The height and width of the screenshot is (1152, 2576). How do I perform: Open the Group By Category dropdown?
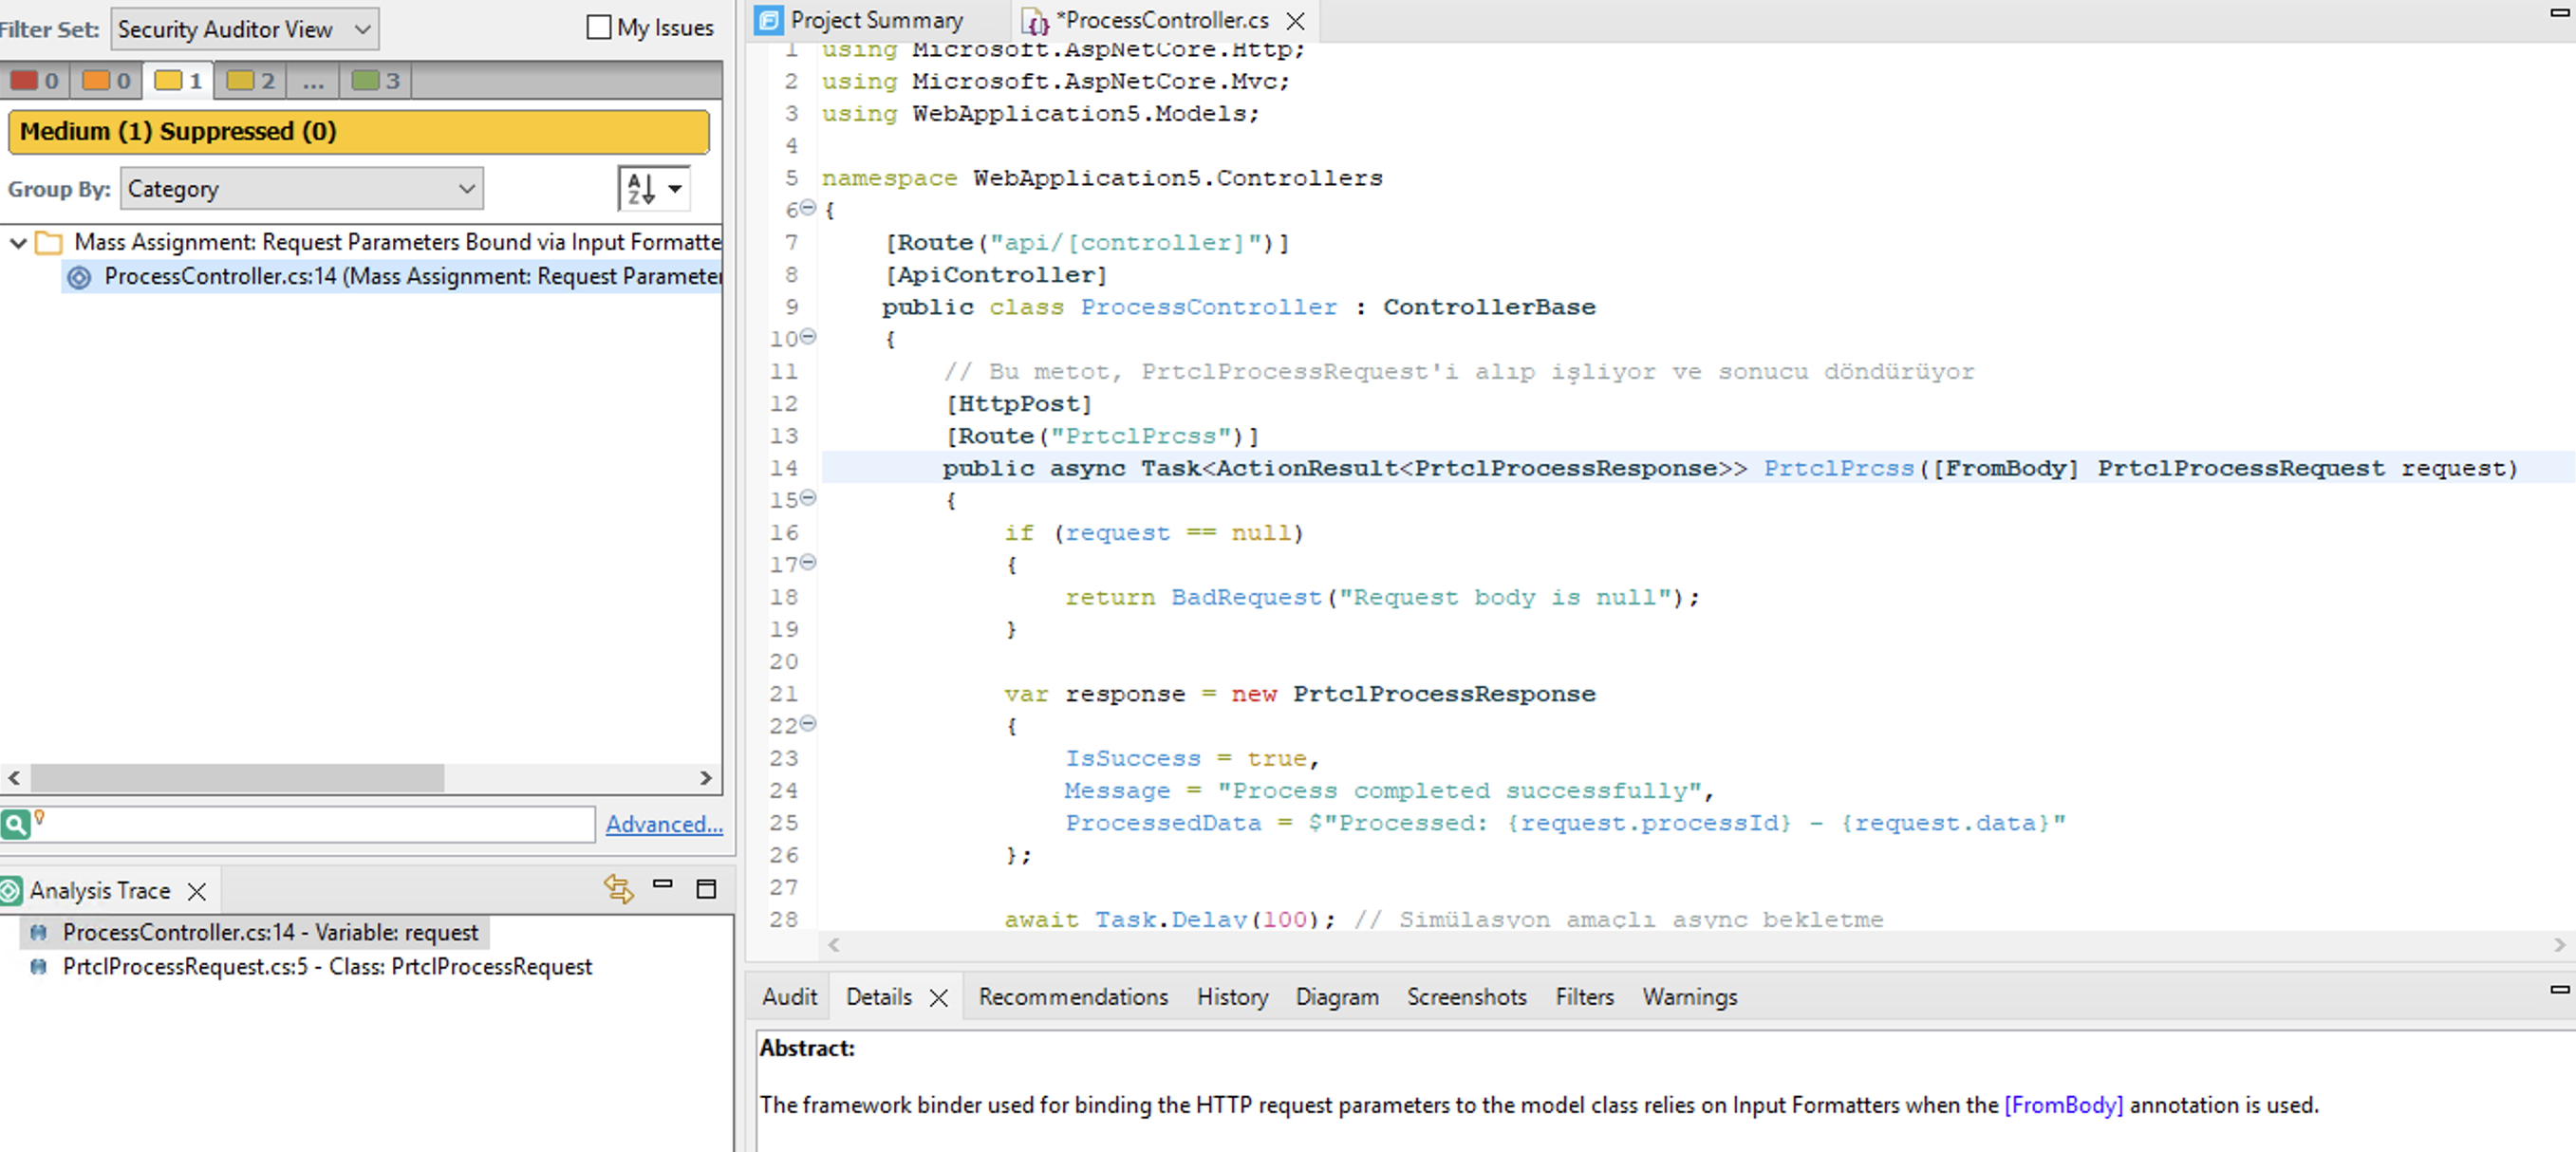click(x=301, y=189)
